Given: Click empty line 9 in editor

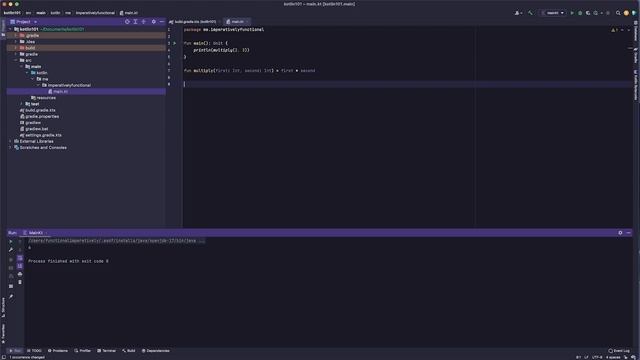Looking at the screenshot, I should pos(407,84).
